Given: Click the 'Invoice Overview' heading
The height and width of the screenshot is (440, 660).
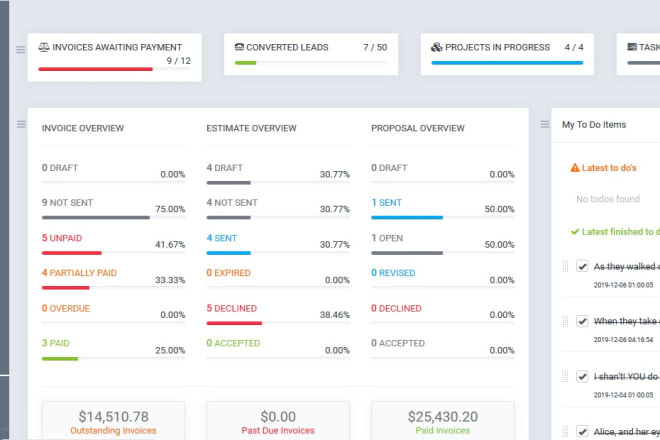Looking at the screenshot, I should [83, 128].
